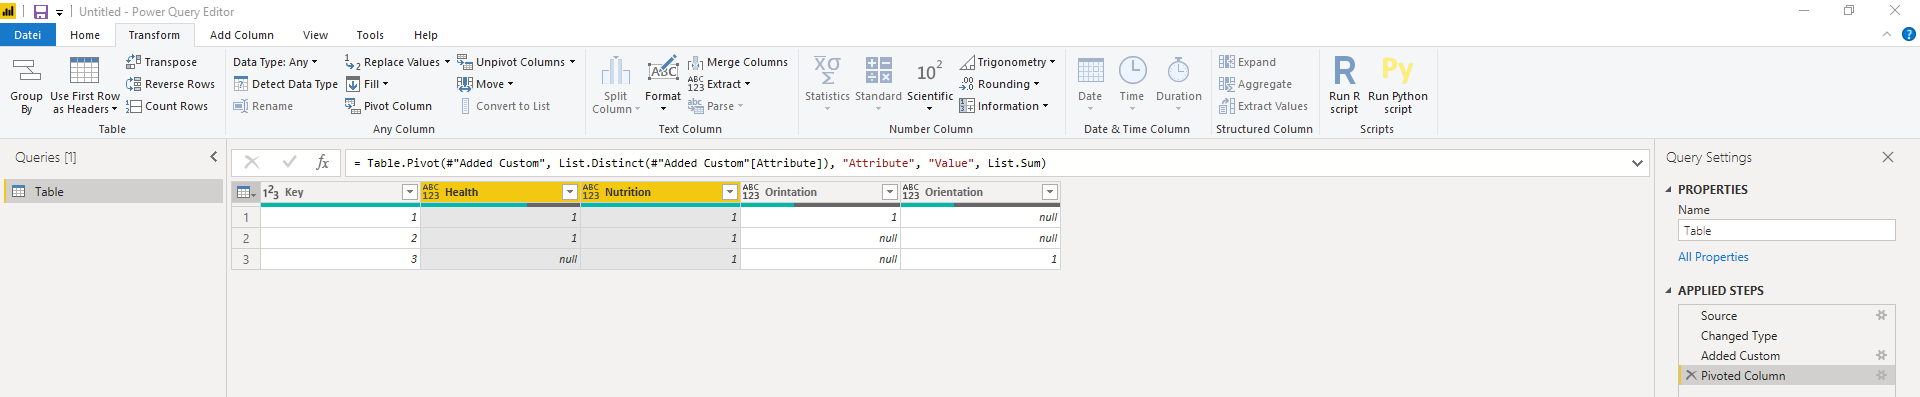Collapse the ribbon using the caret
1920x397 pixels.
click(1887, 34)
